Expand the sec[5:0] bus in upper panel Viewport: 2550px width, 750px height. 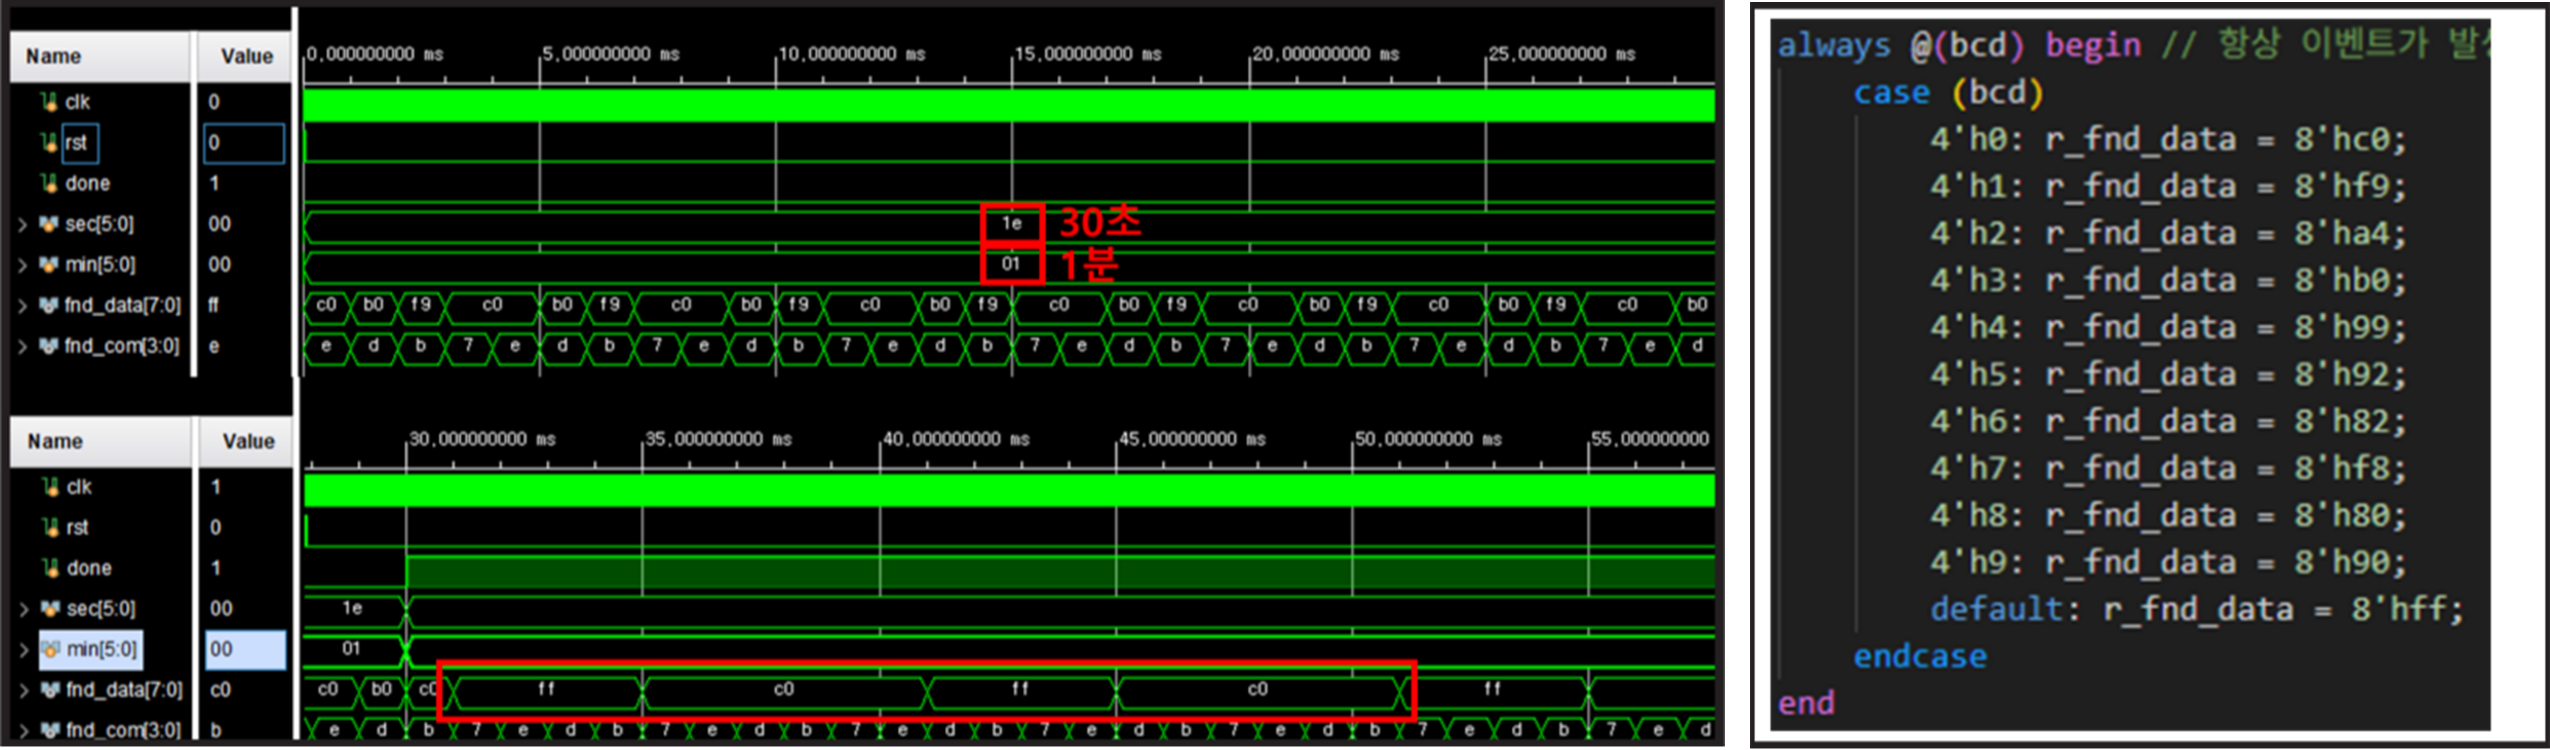(22, 224)
